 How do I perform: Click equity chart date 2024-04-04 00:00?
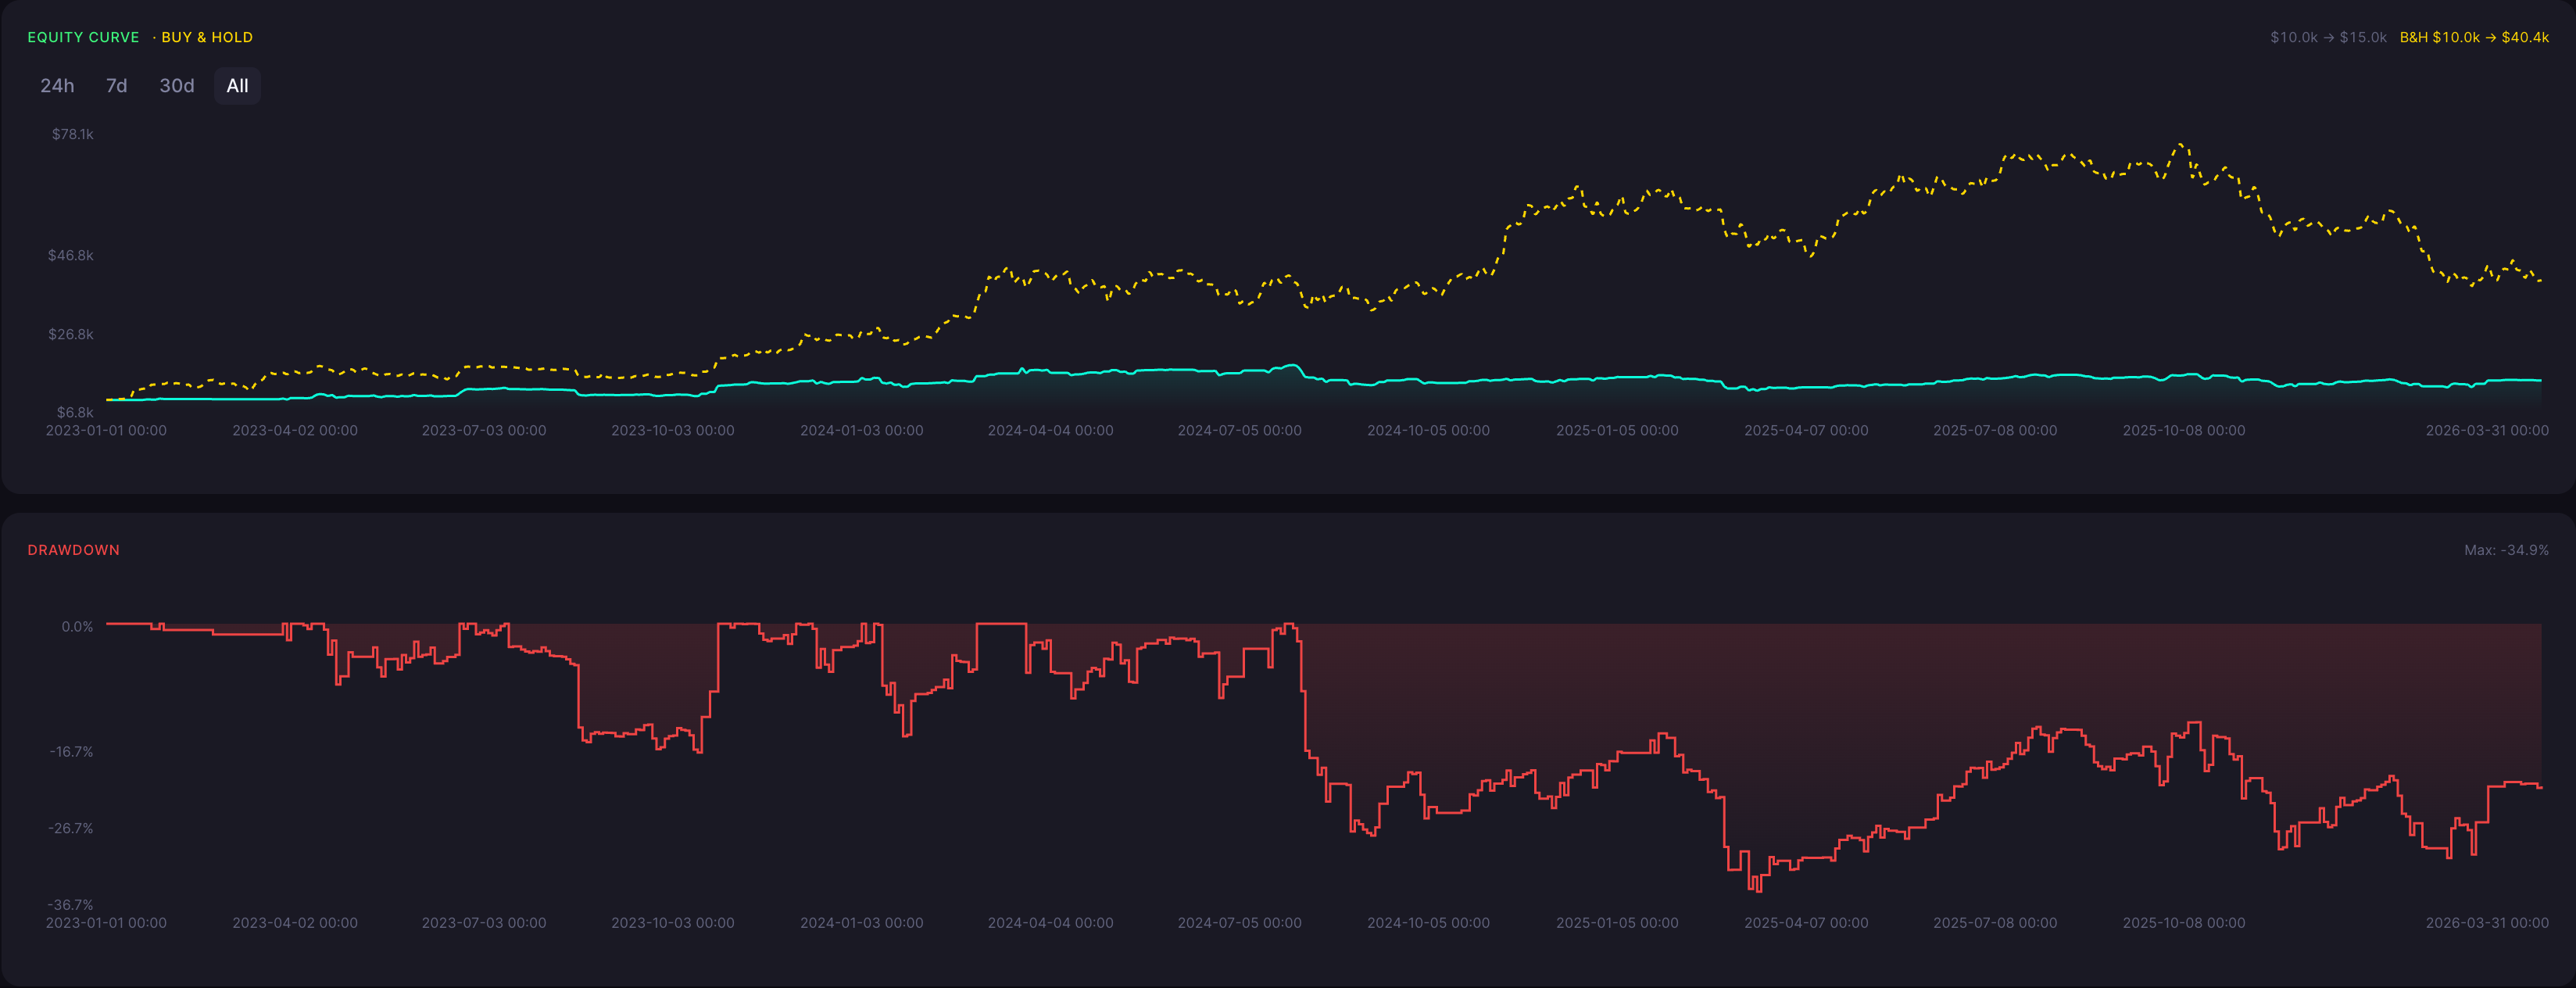pyautogui.click(x=1051, y=430)
